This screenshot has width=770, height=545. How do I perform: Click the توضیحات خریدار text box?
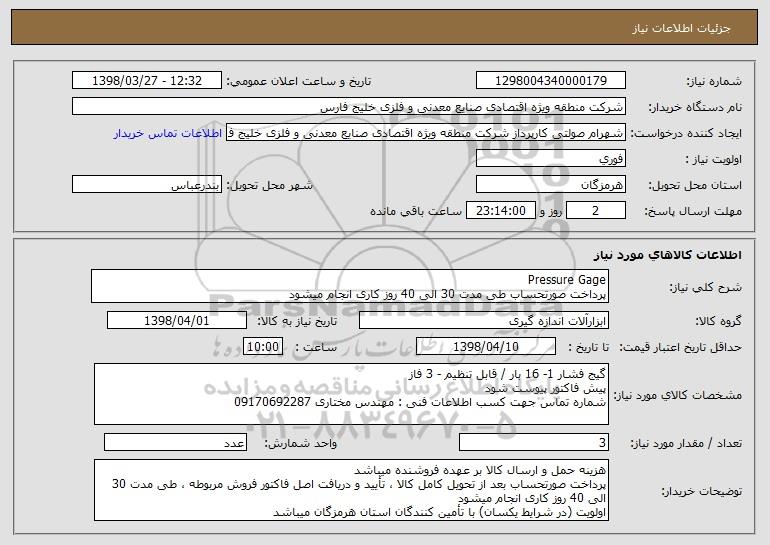[351, 490]
